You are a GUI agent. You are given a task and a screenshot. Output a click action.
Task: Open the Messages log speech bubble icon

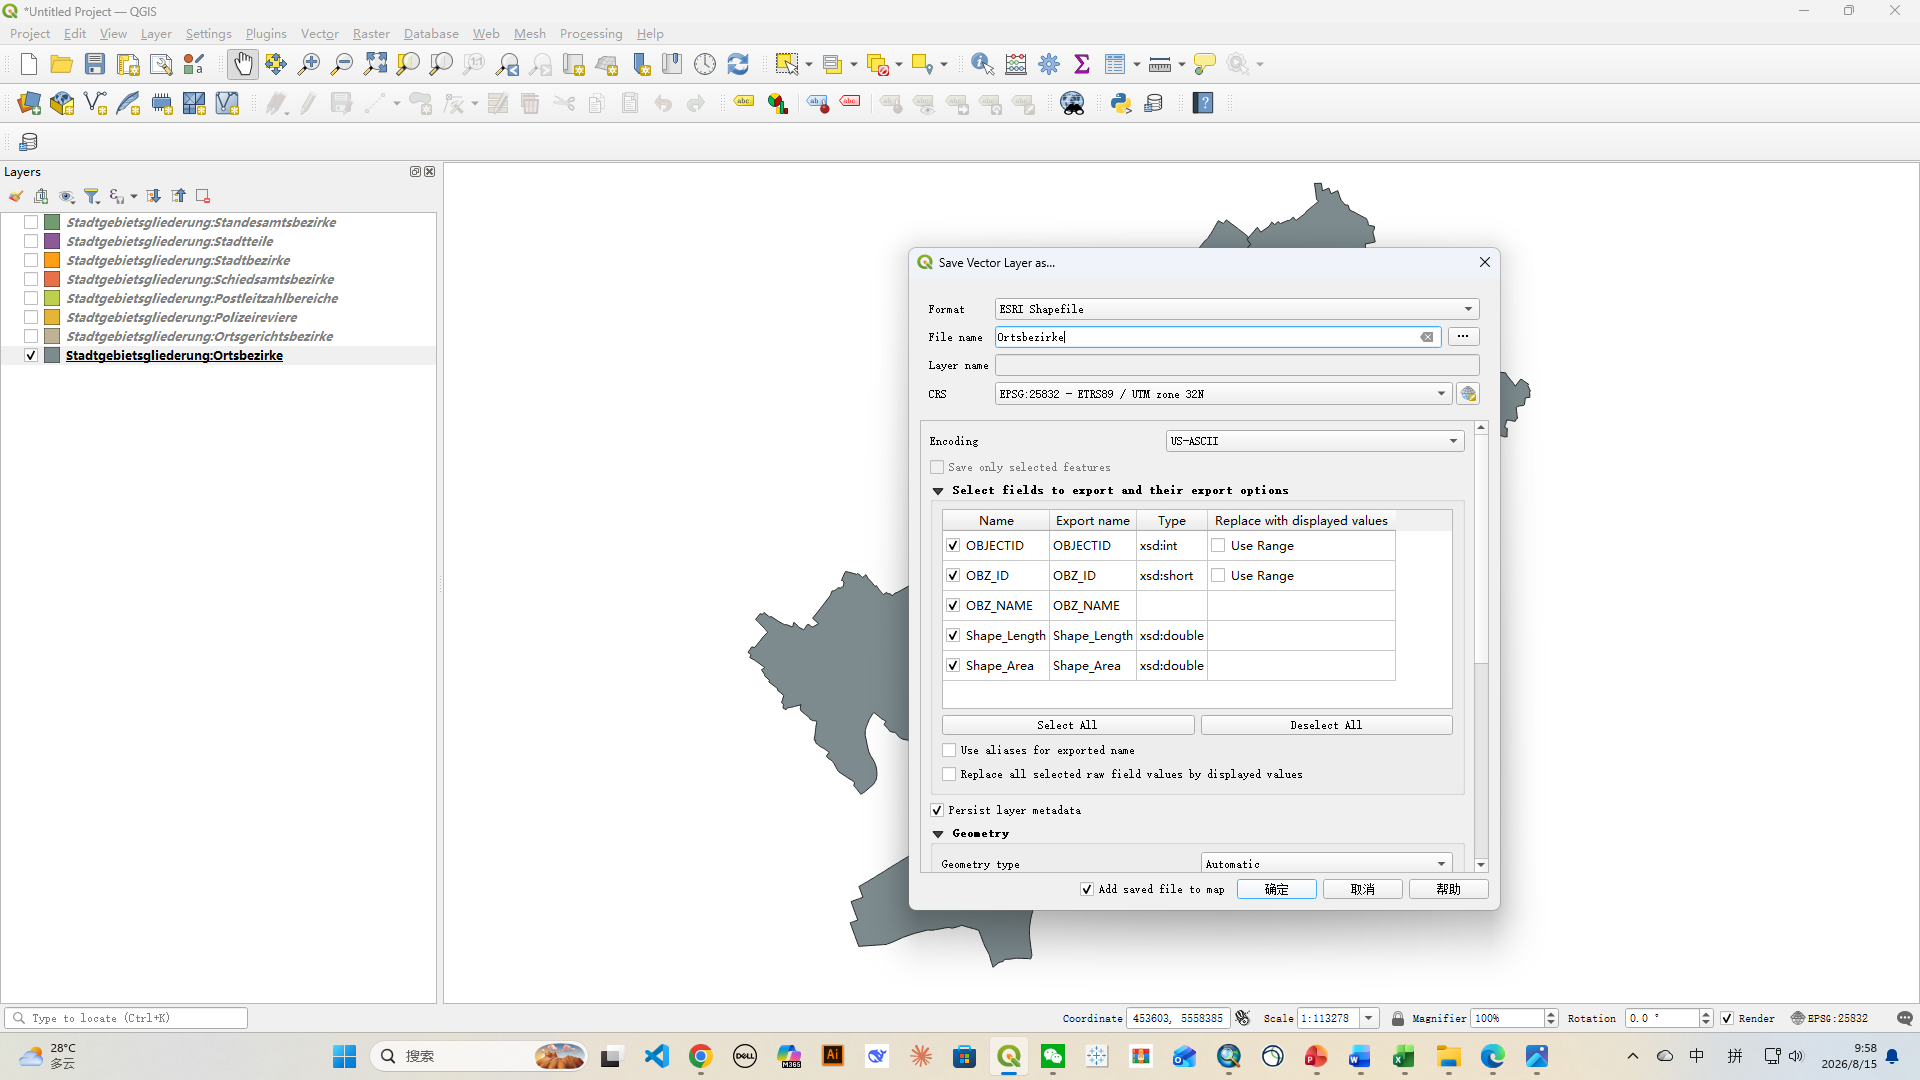(x=1904, y=1018)
